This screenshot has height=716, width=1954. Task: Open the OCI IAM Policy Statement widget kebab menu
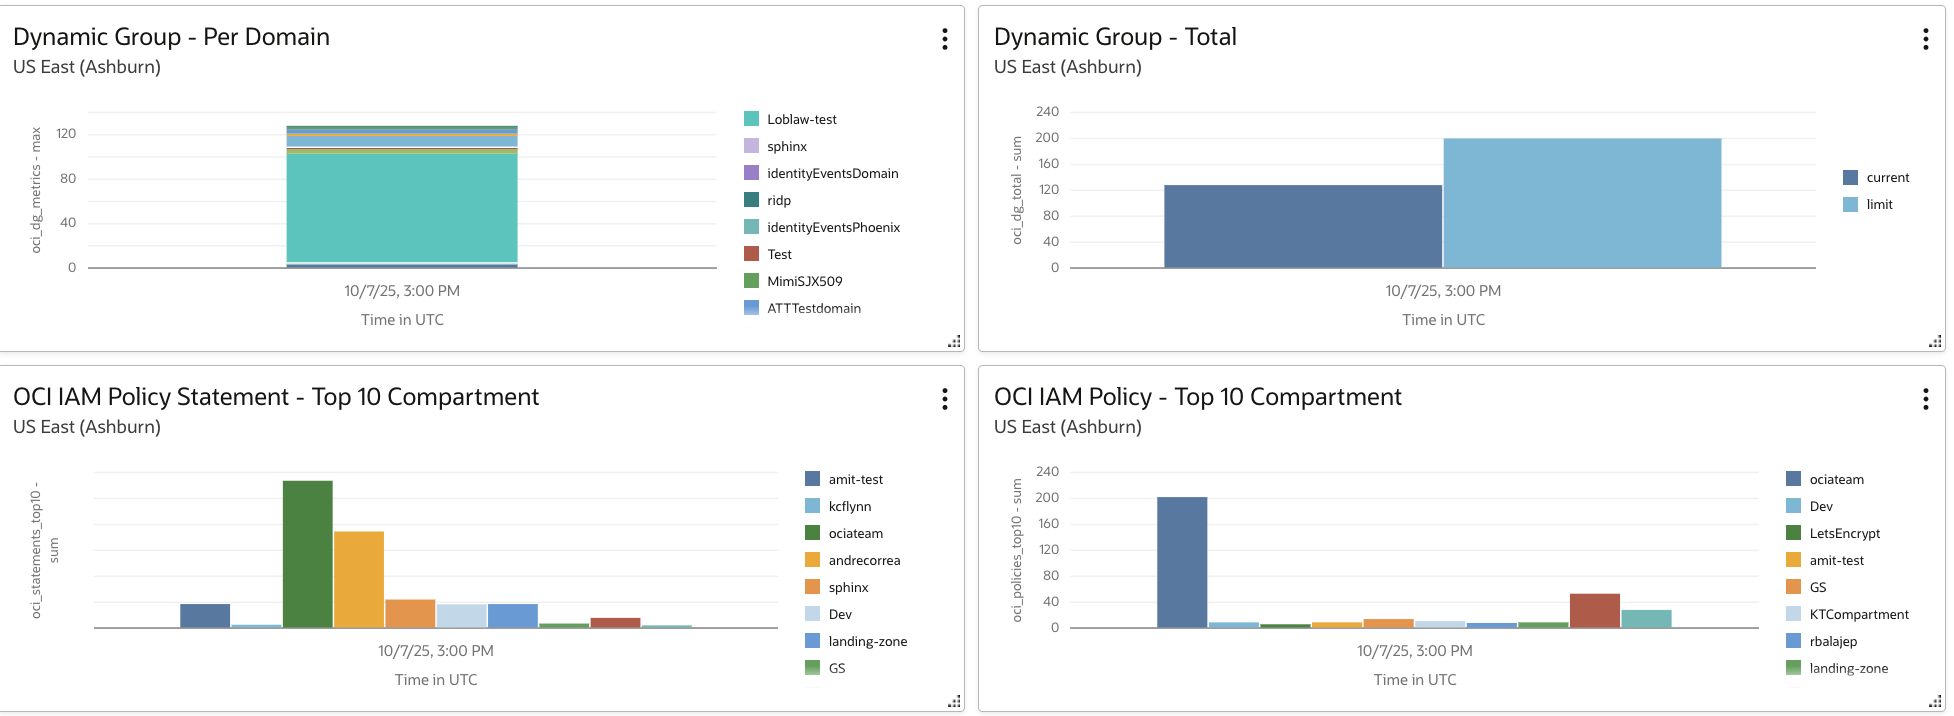(944, 399)
